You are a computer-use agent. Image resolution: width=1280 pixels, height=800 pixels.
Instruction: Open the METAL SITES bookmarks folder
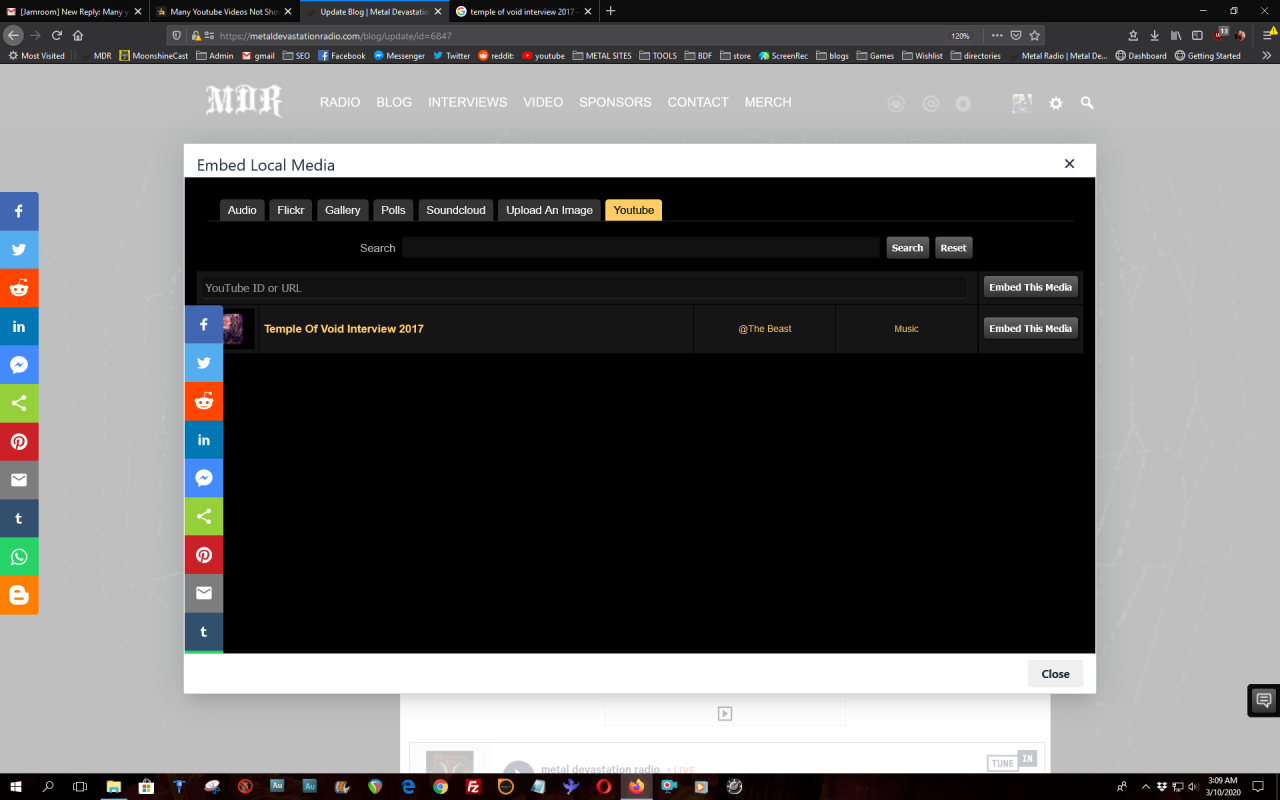[x=602, y=56]
